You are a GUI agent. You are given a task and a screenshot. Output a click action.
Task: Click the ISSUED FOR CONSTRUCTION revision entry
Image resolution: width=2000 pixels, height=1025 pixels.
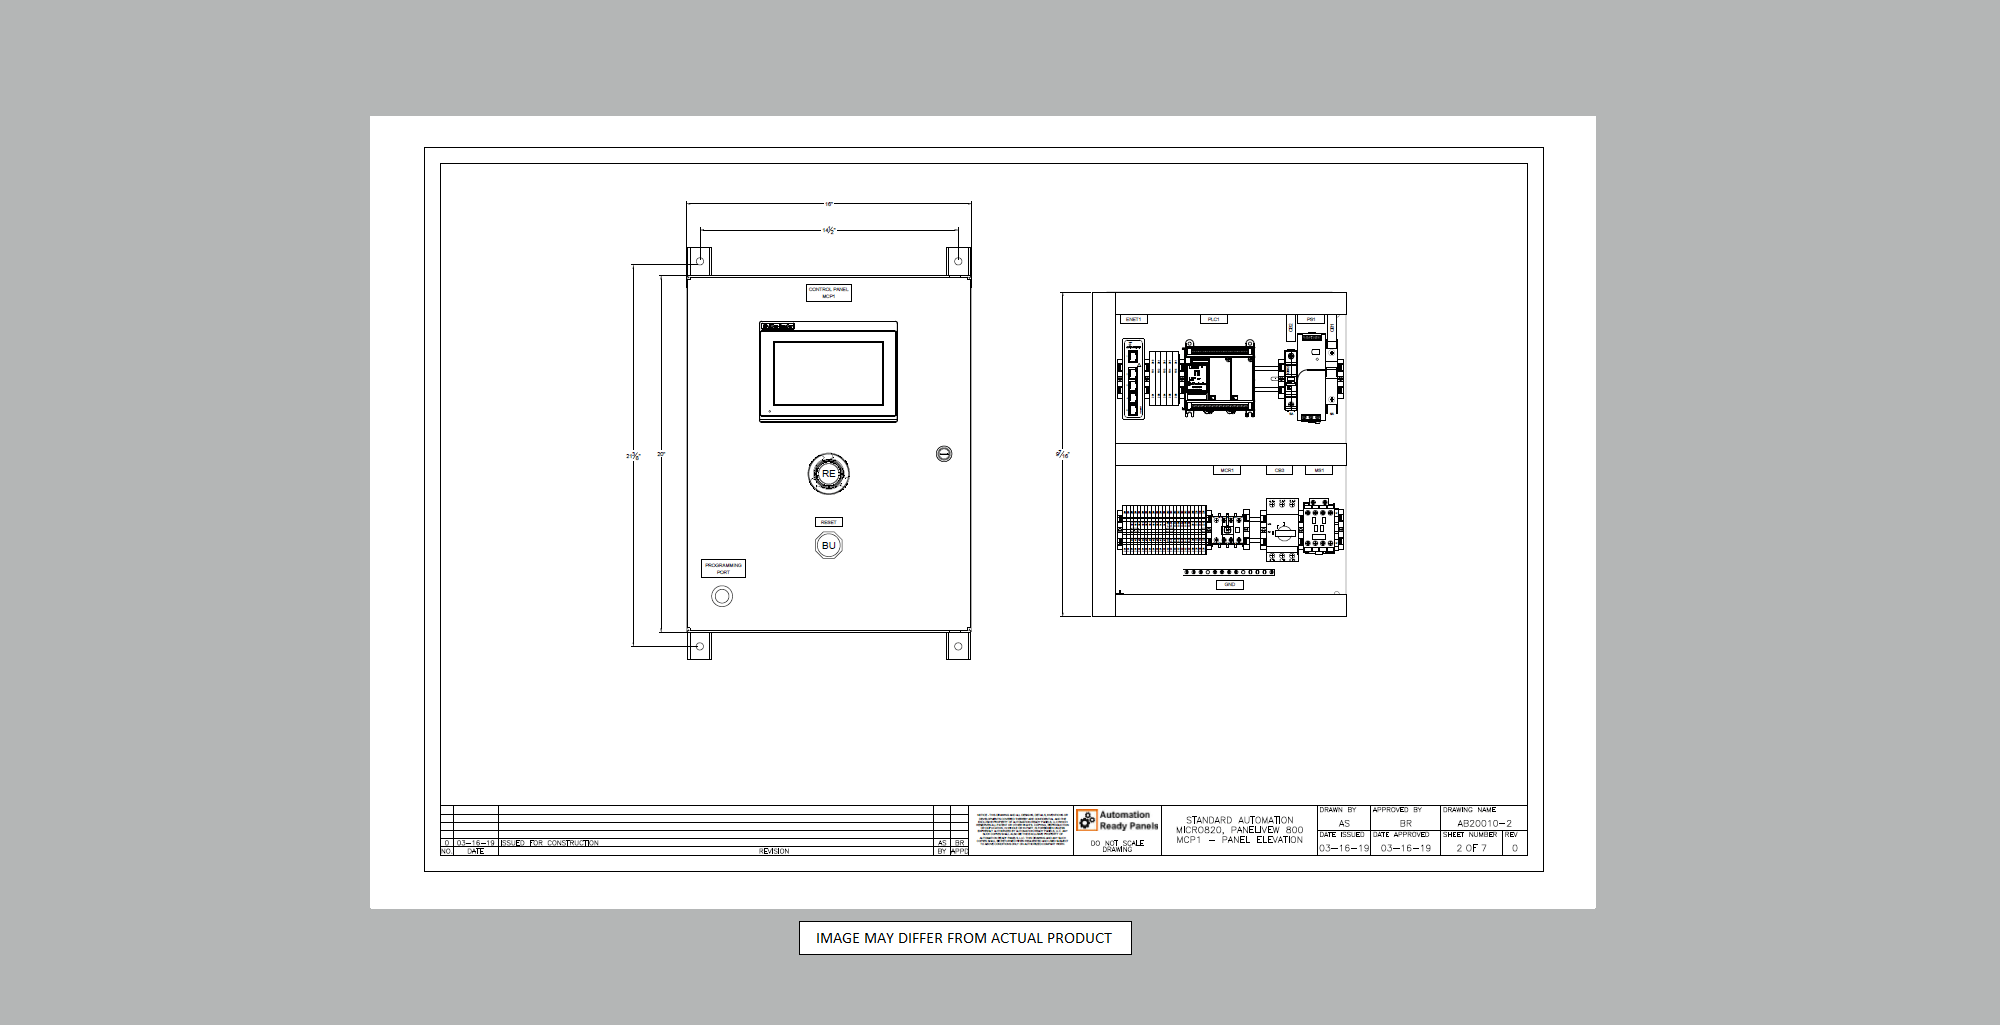[550, 843]
